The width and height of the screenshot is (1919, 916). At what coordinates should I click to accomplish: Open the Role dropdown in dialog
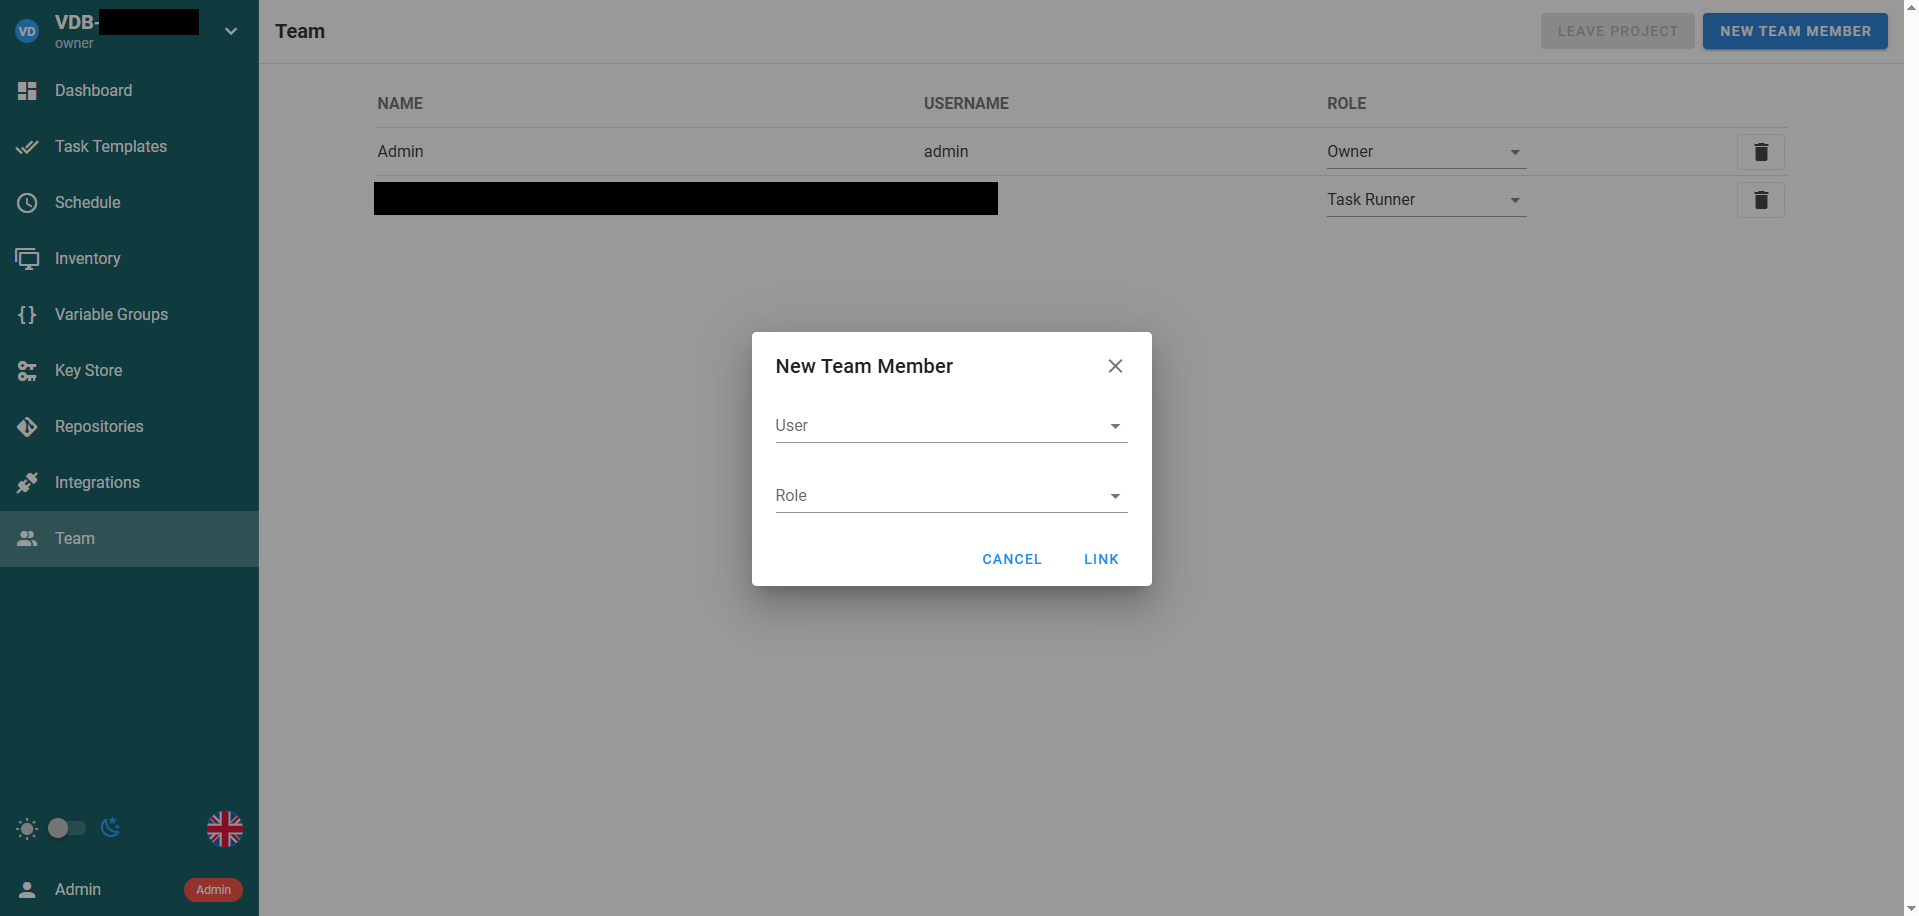click(x=950, y=496)
